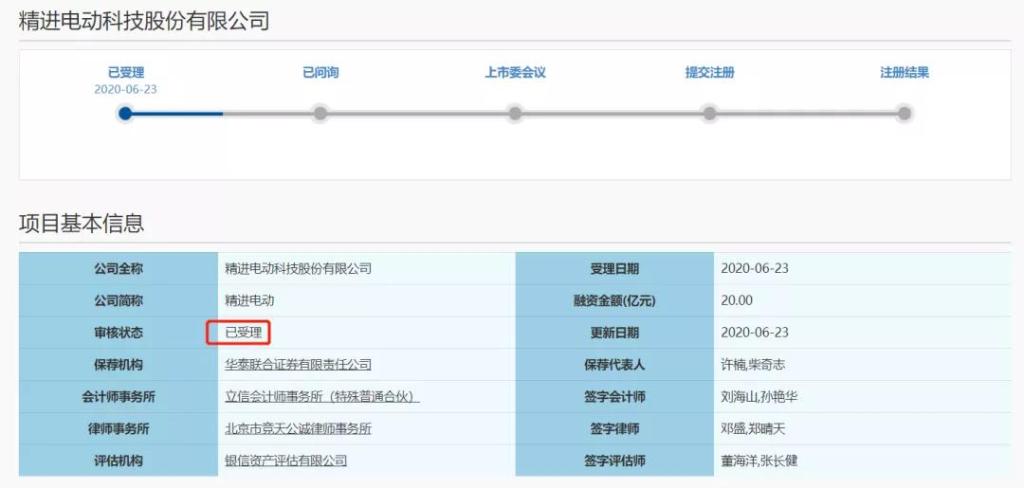Image resolution: width=1024 pixels, height=488 pixels.
Task: Click the signing appraisers 董海洋,张长健
Action: [759, 461]
